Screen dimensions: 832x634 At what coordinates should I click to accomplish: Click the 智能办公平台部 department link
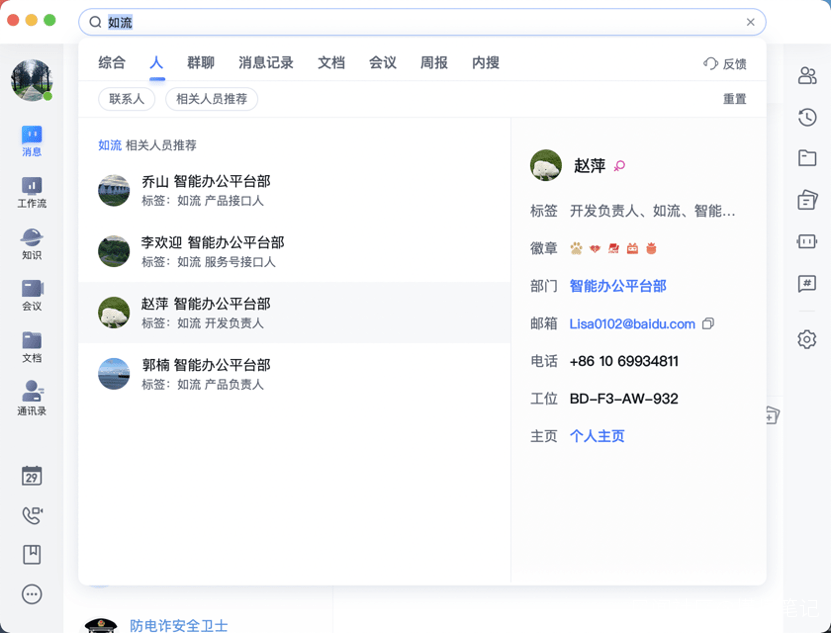(618, 286)
